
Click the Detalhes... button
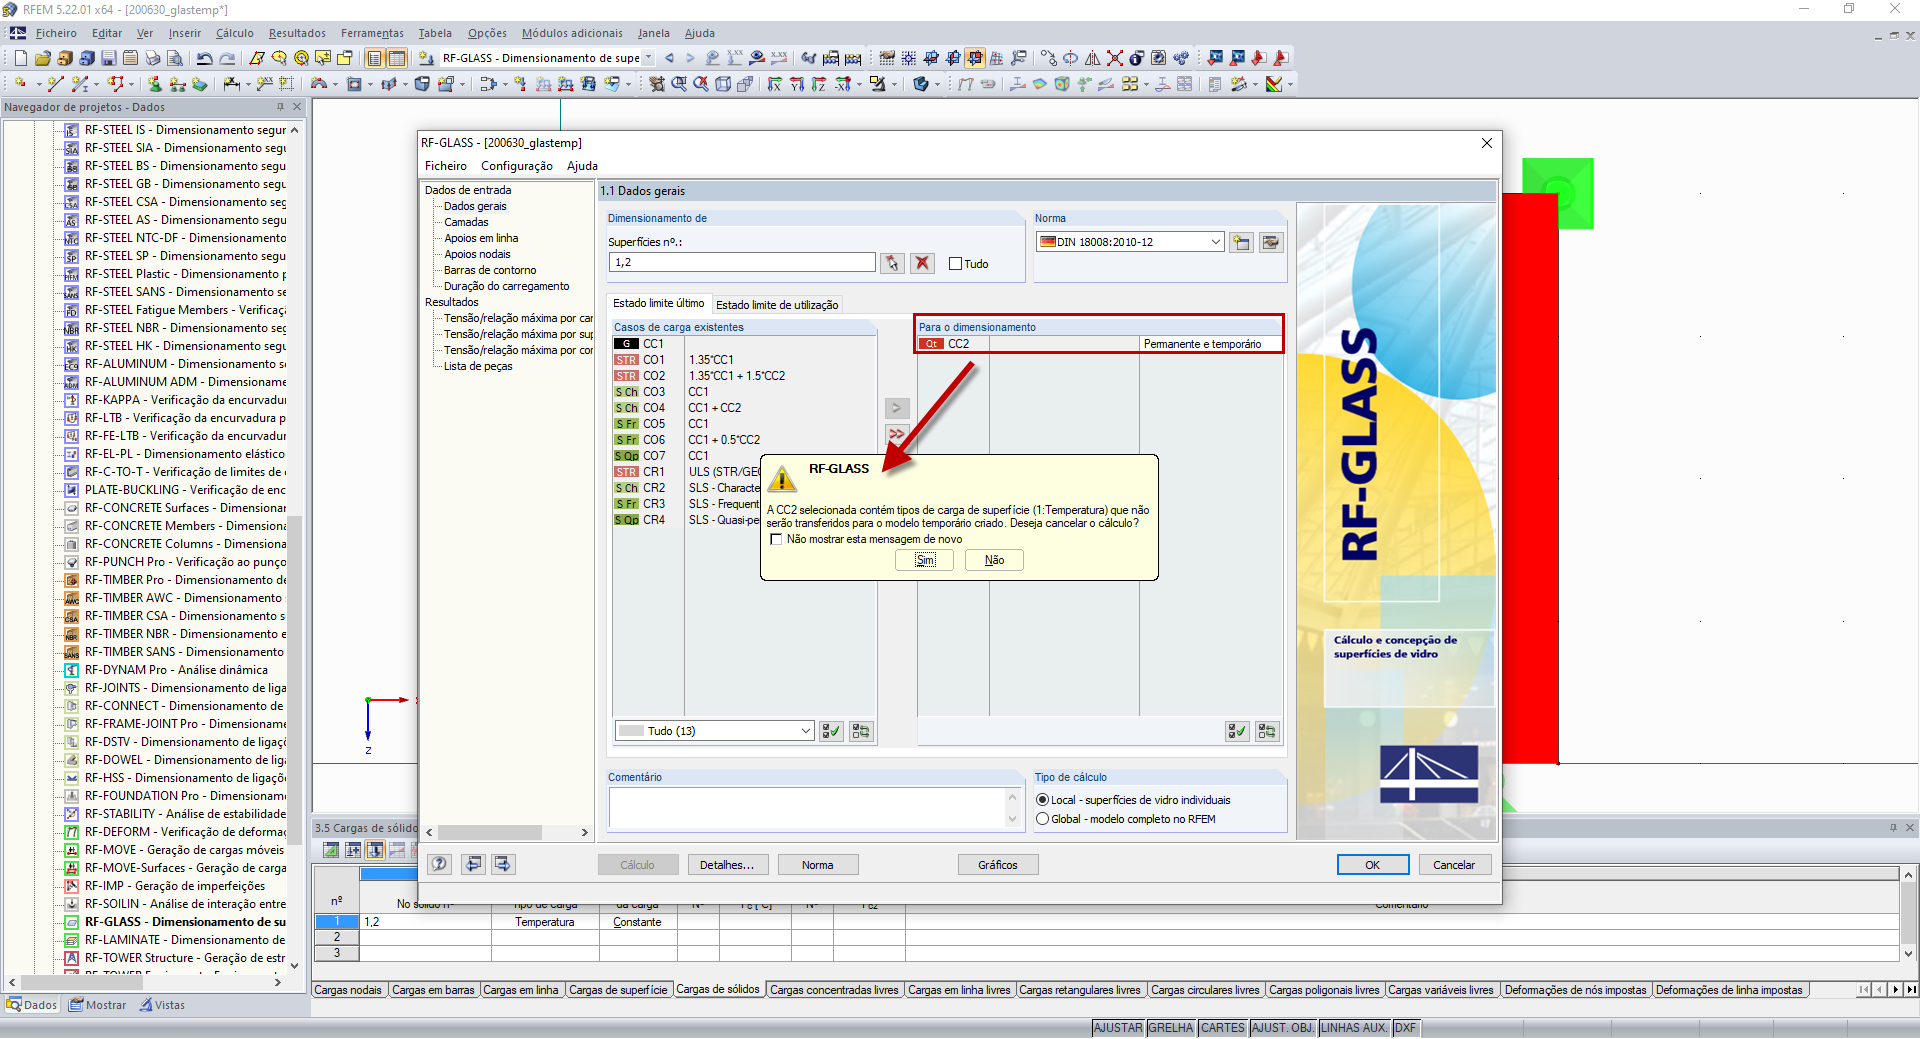727,865
